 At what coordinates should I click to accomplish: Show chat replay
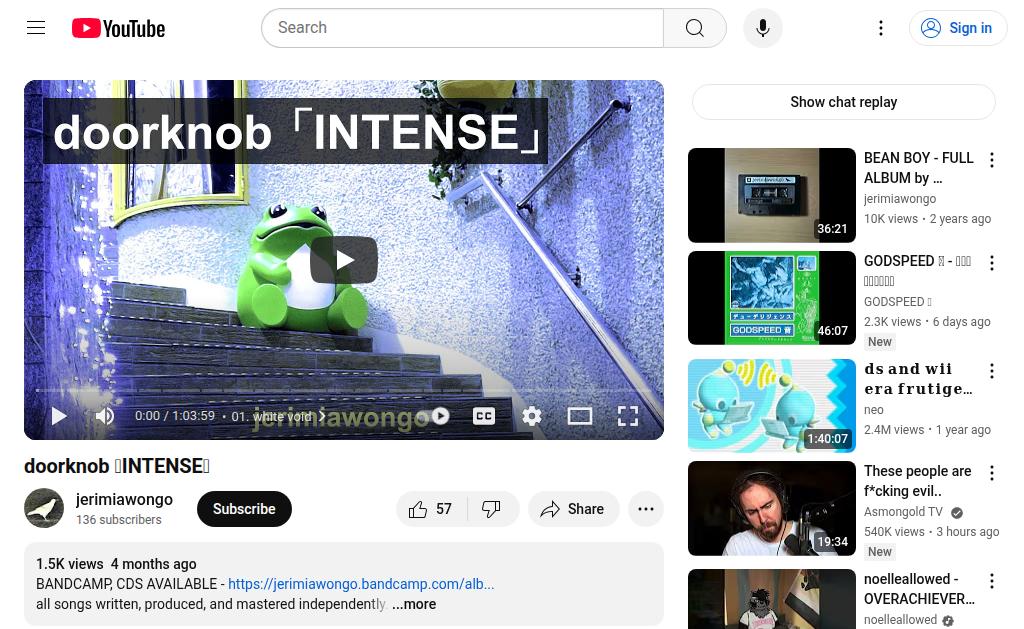pyautogui.click(x=843, y=102)
